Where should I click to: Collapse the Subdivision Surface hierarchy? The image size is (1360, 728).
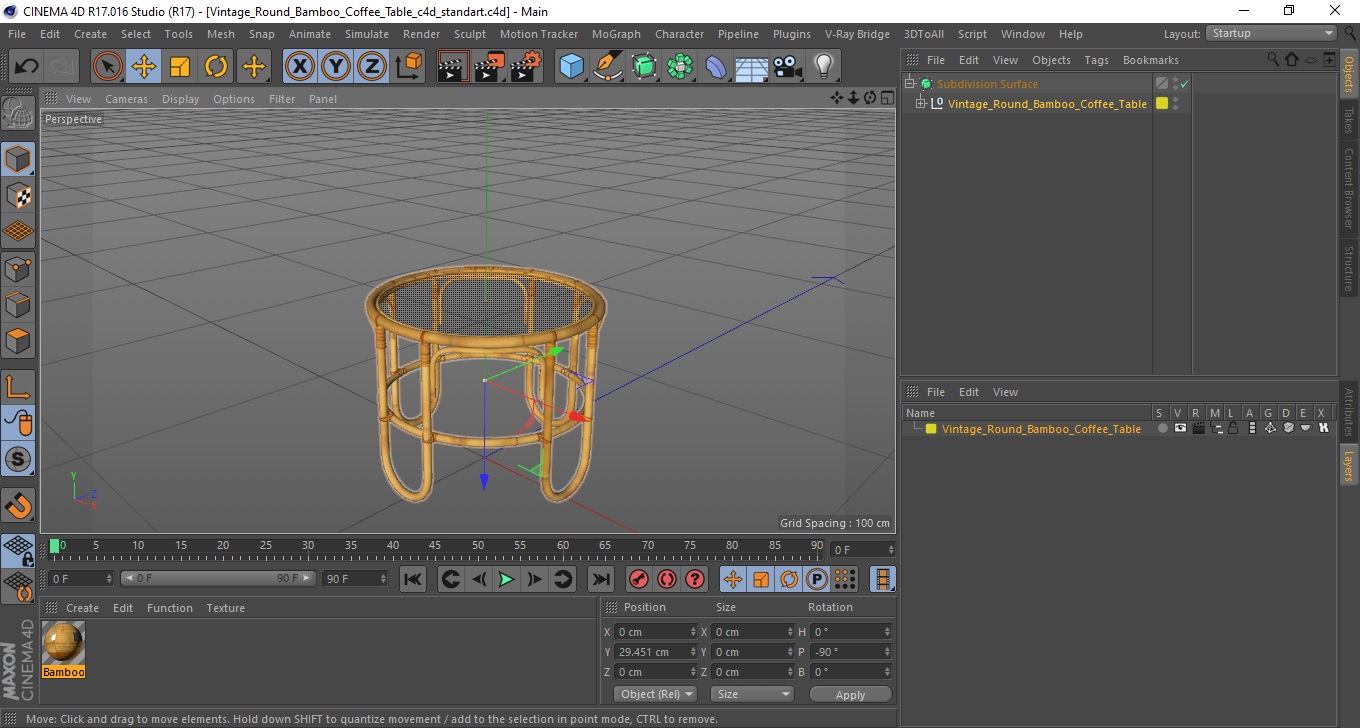pyautogui.click(x=909, y=84)
